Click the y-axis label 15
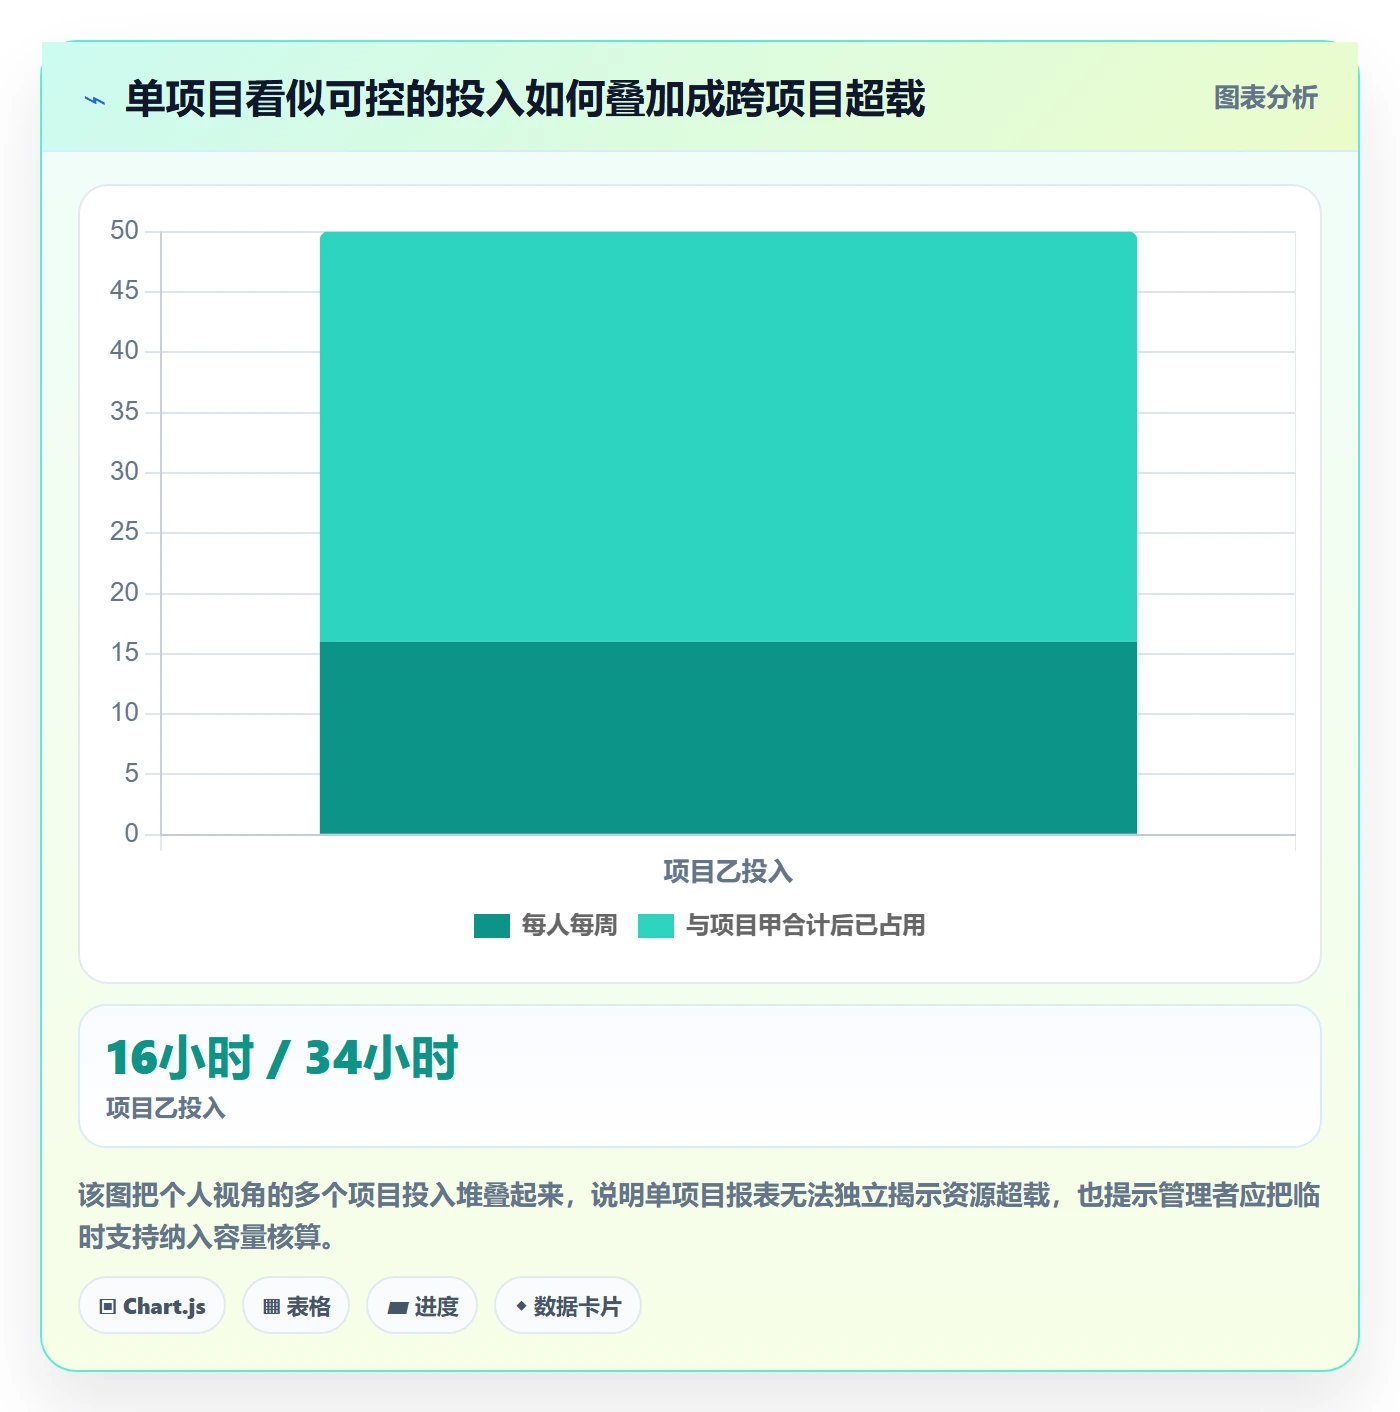1400x1412 pixels. pos(124,653)
